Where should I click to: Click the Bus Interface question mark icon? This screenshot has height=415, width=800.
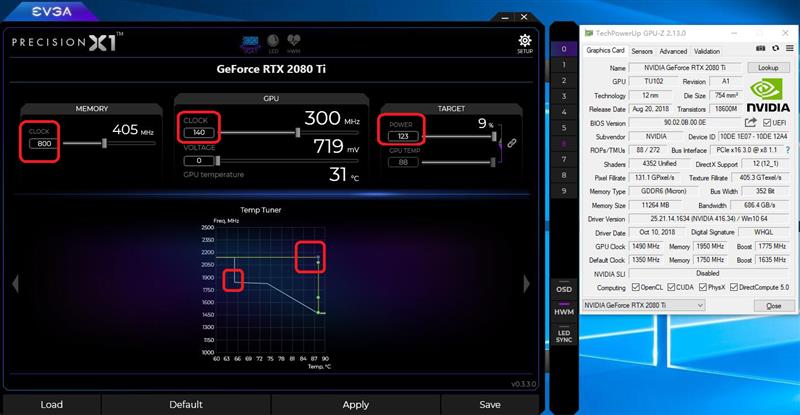pos(788,150)
